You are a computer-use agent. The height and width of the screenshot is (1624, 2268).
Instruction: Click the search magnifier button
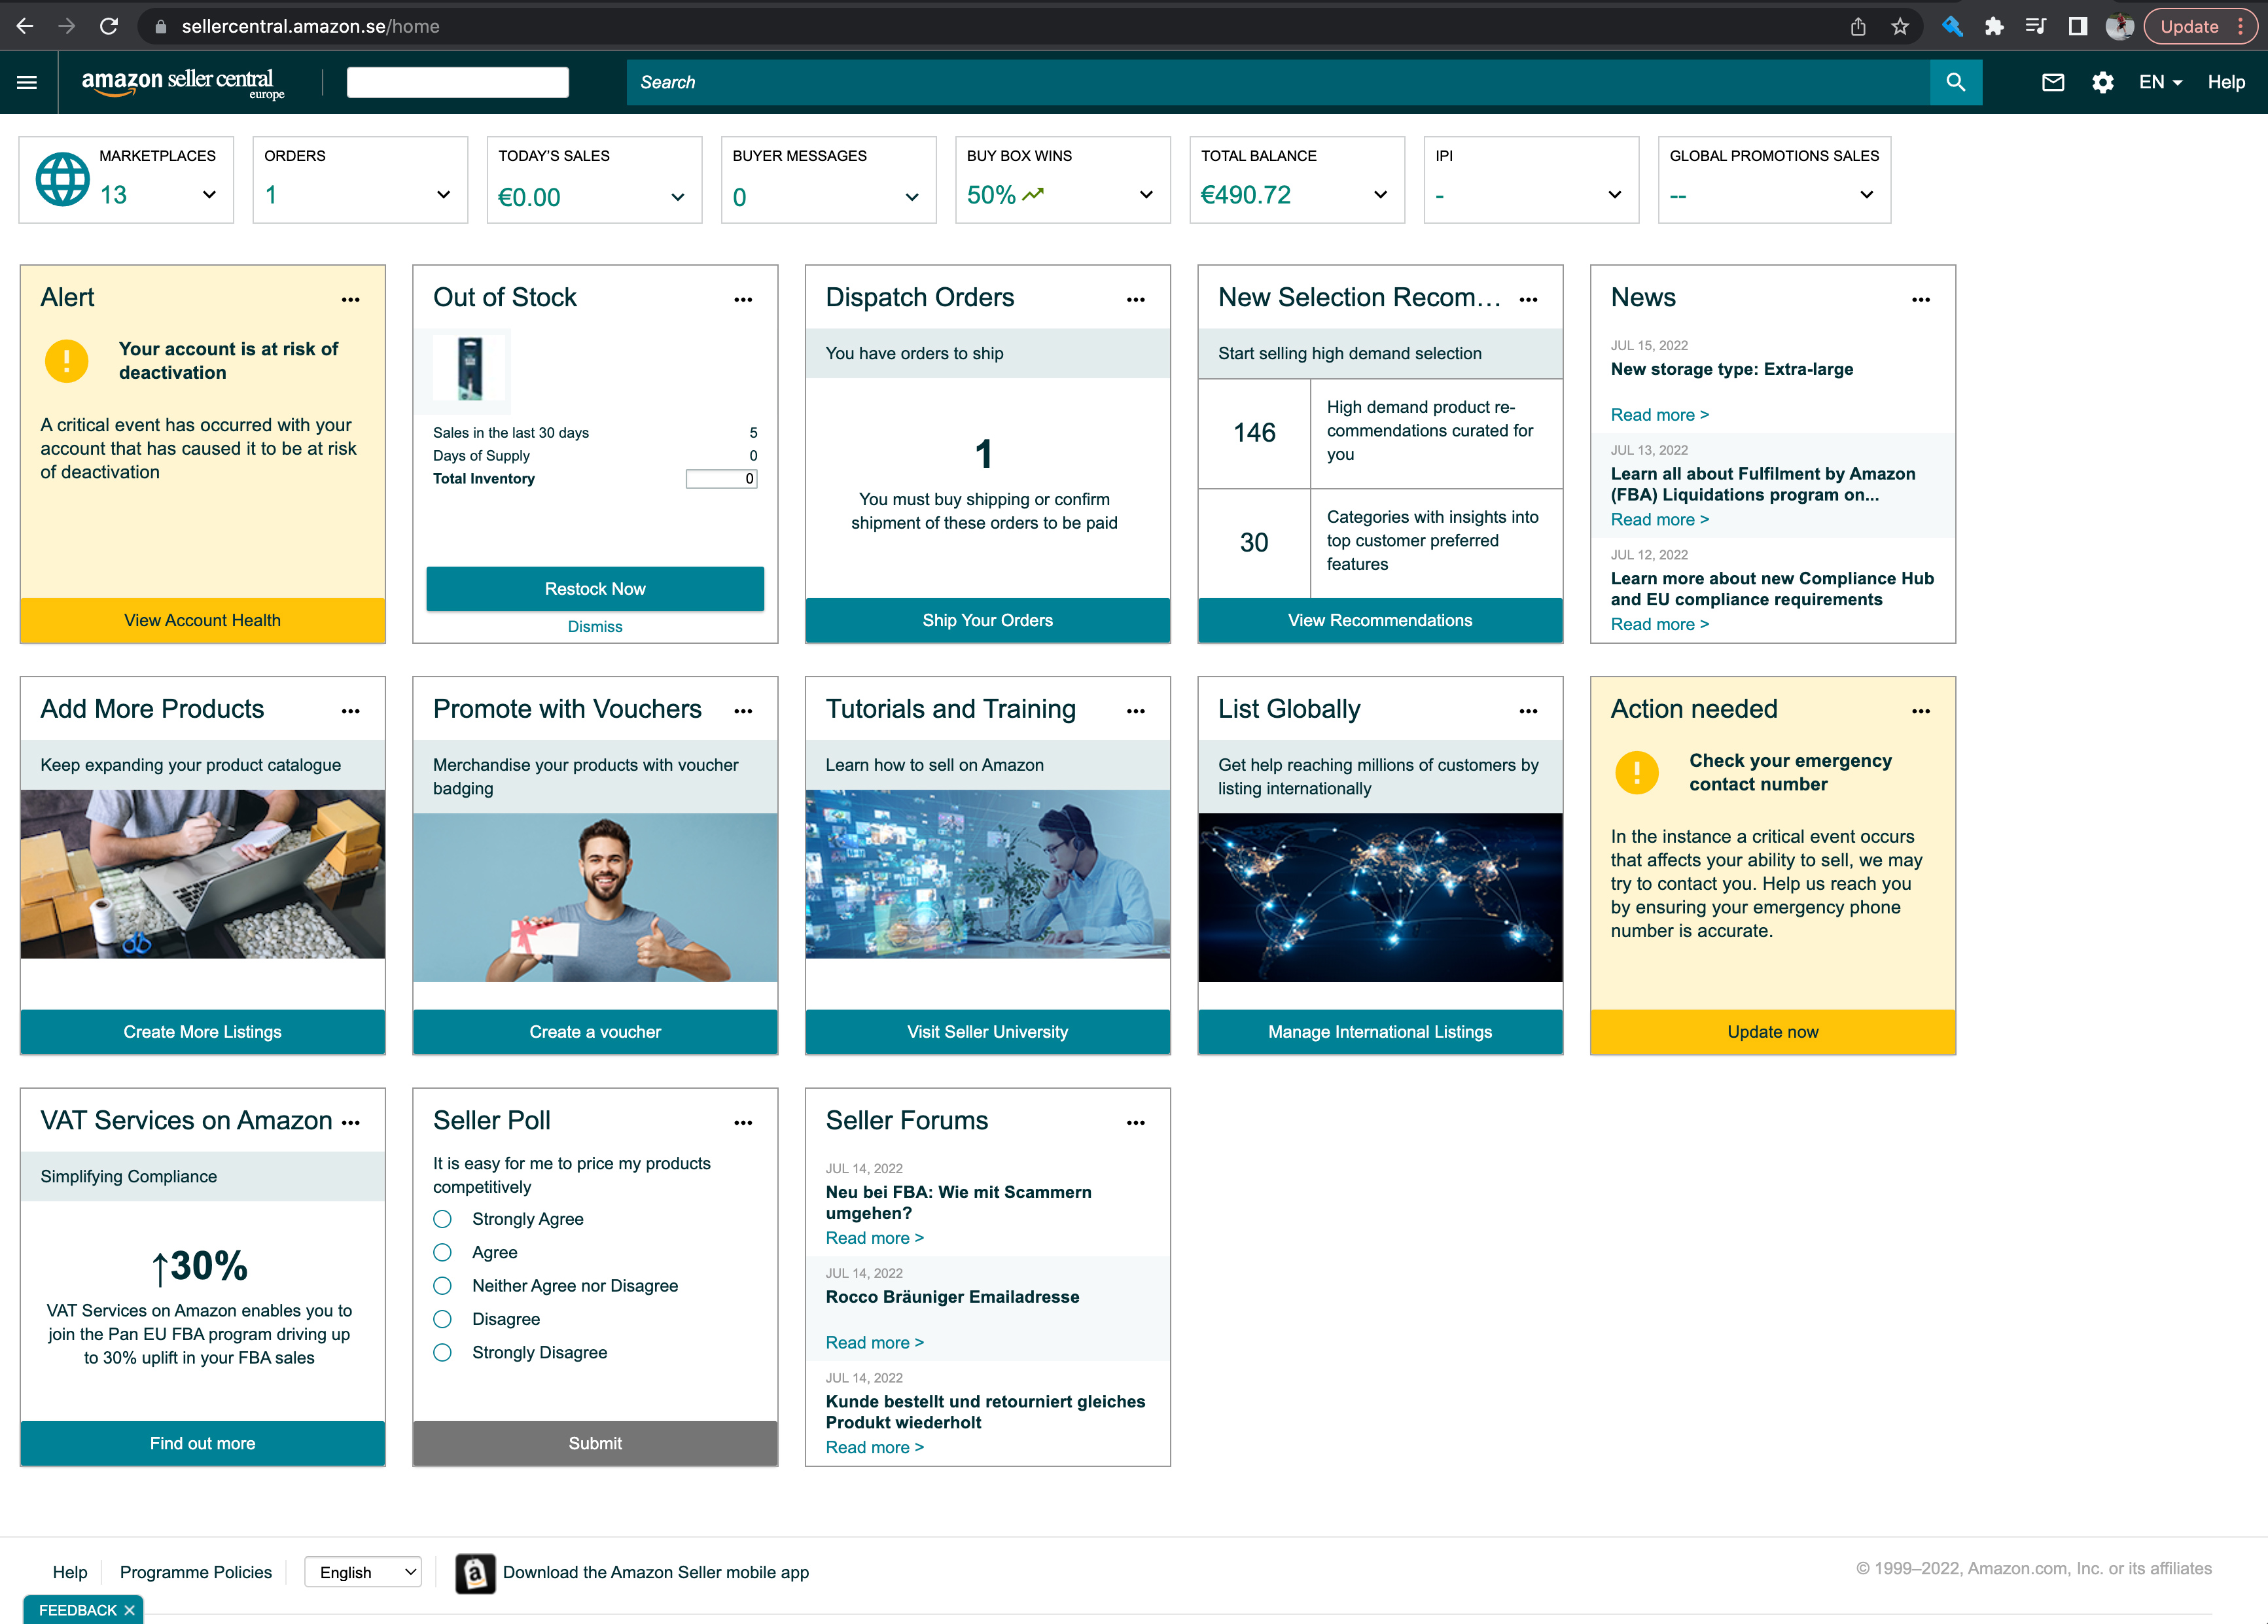pos(1955,82)
